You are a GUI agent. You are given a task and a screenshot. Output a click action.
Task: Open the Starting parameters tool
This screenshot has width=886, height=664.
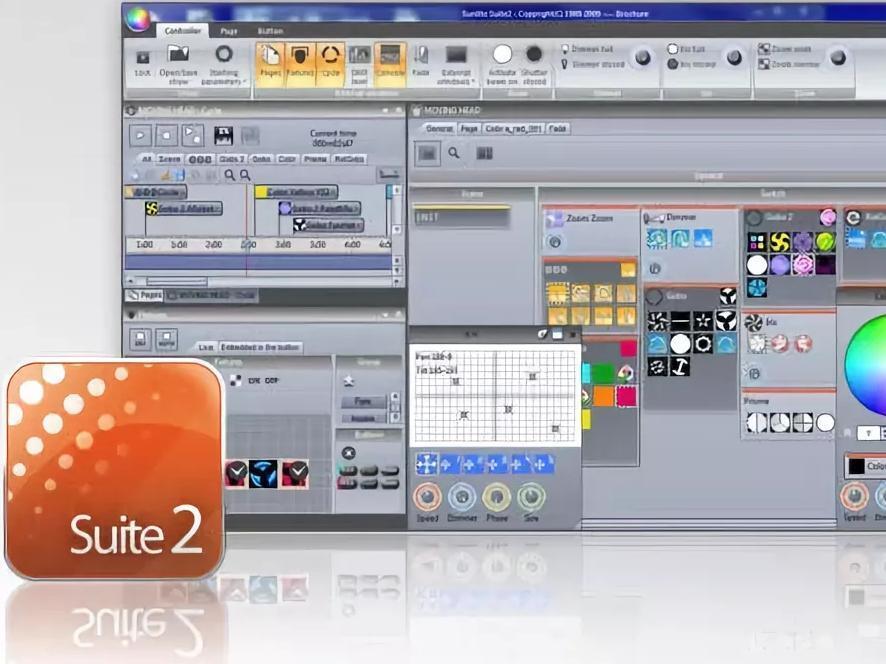[224, 56]
